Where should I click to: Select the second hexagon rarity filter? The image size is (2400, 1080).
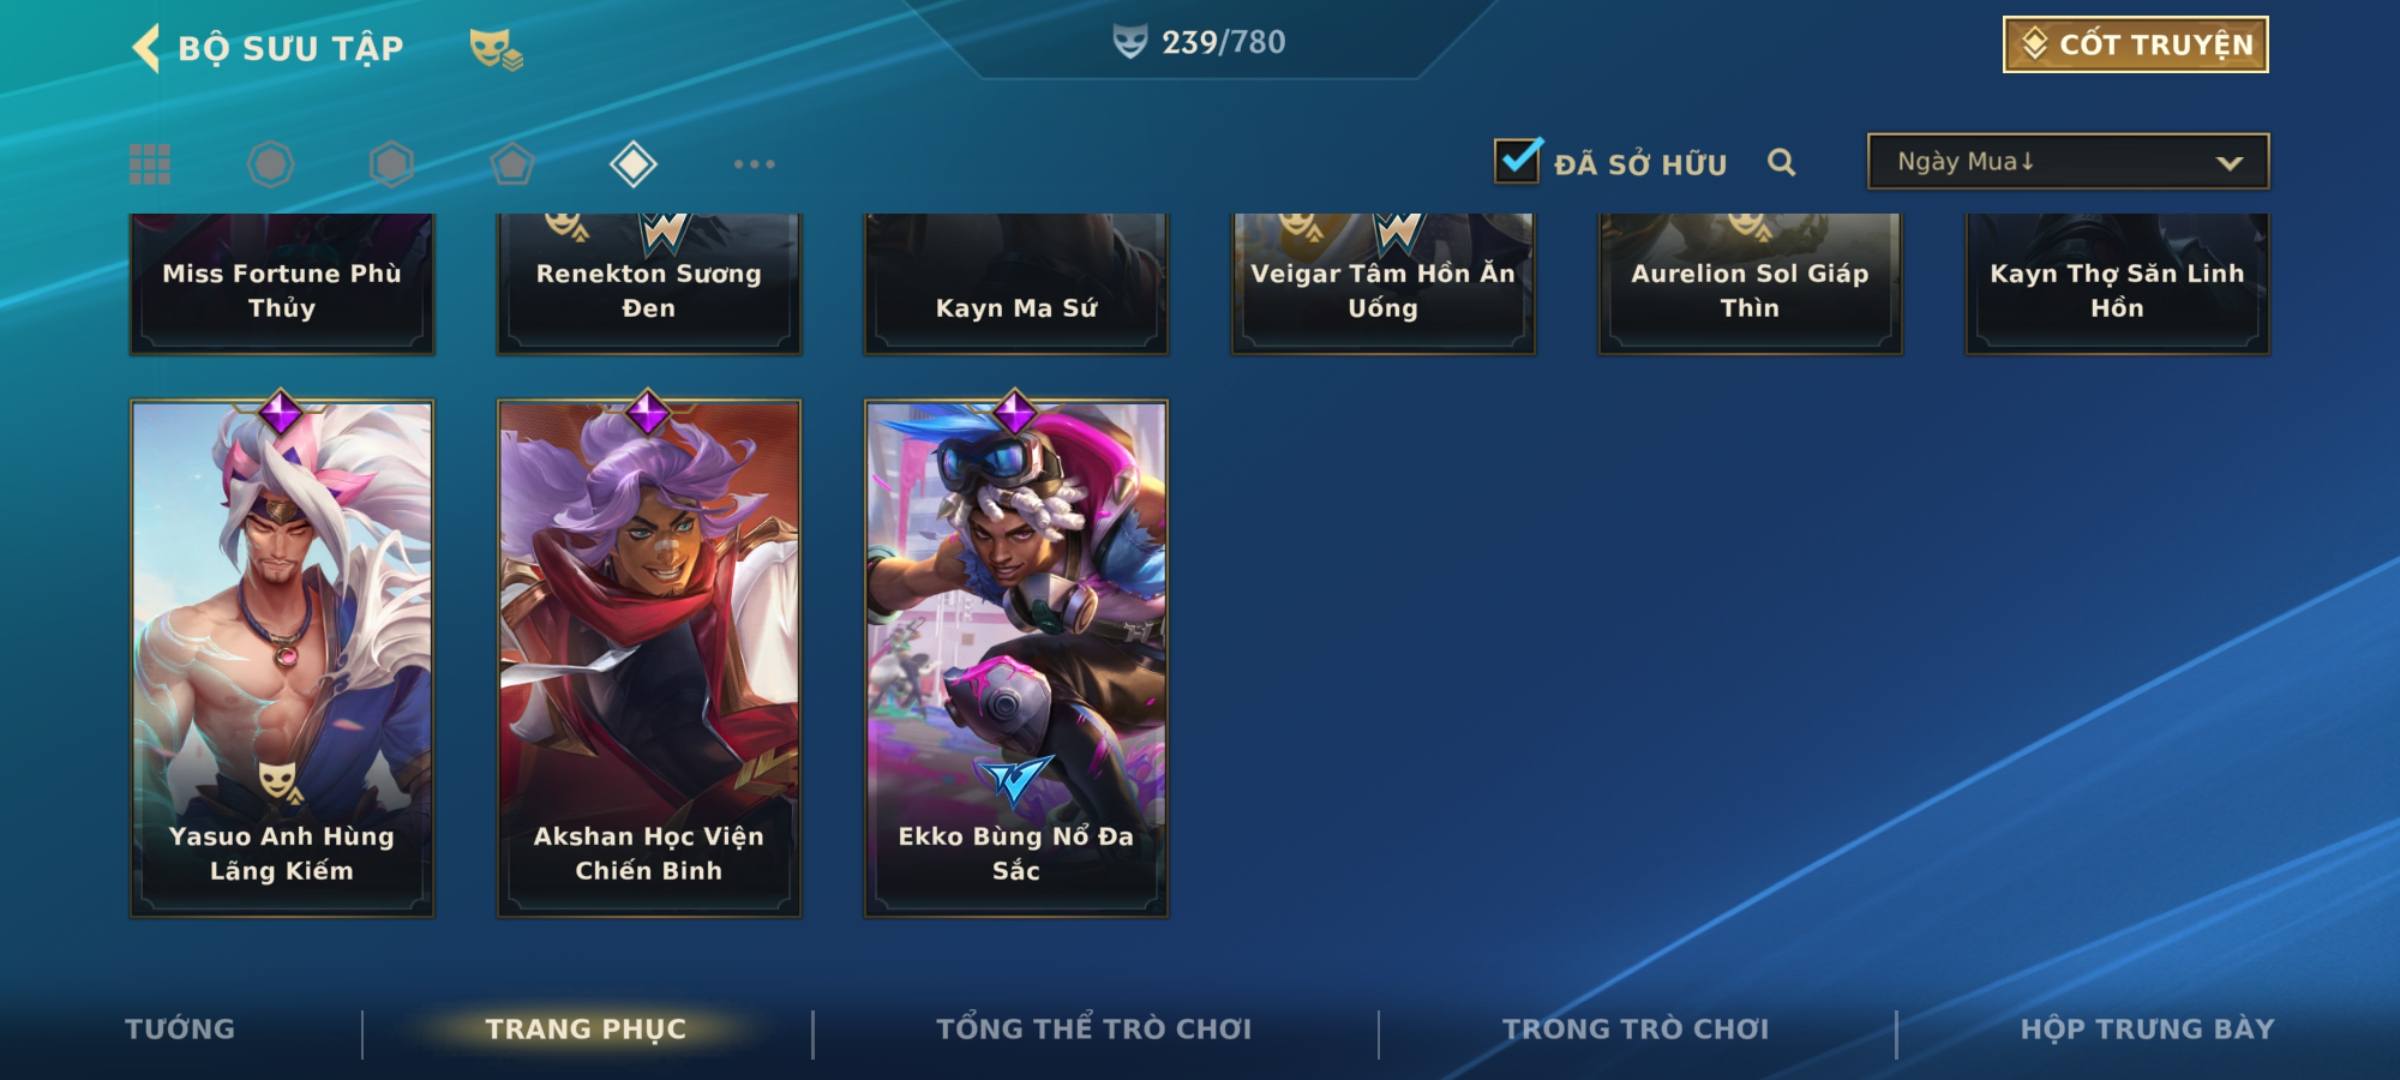391,164
